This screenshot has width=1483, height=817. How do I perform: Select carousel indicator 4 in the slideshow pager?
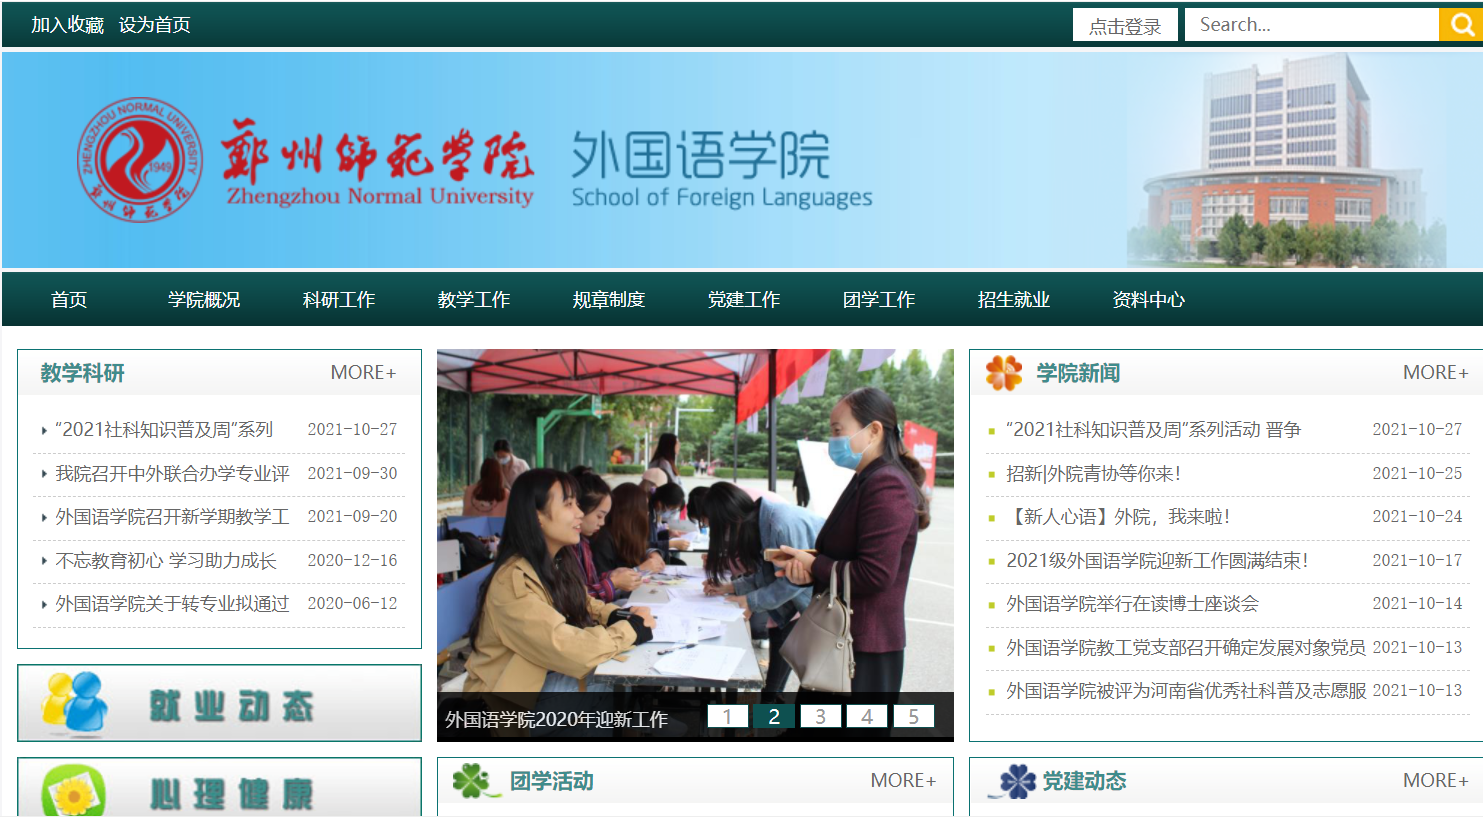point(867,715)
